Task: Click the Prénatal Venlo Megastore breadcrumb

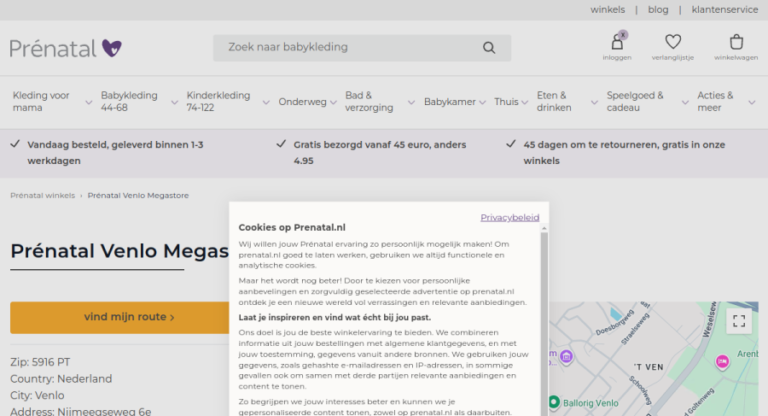Action: (138, 196)
